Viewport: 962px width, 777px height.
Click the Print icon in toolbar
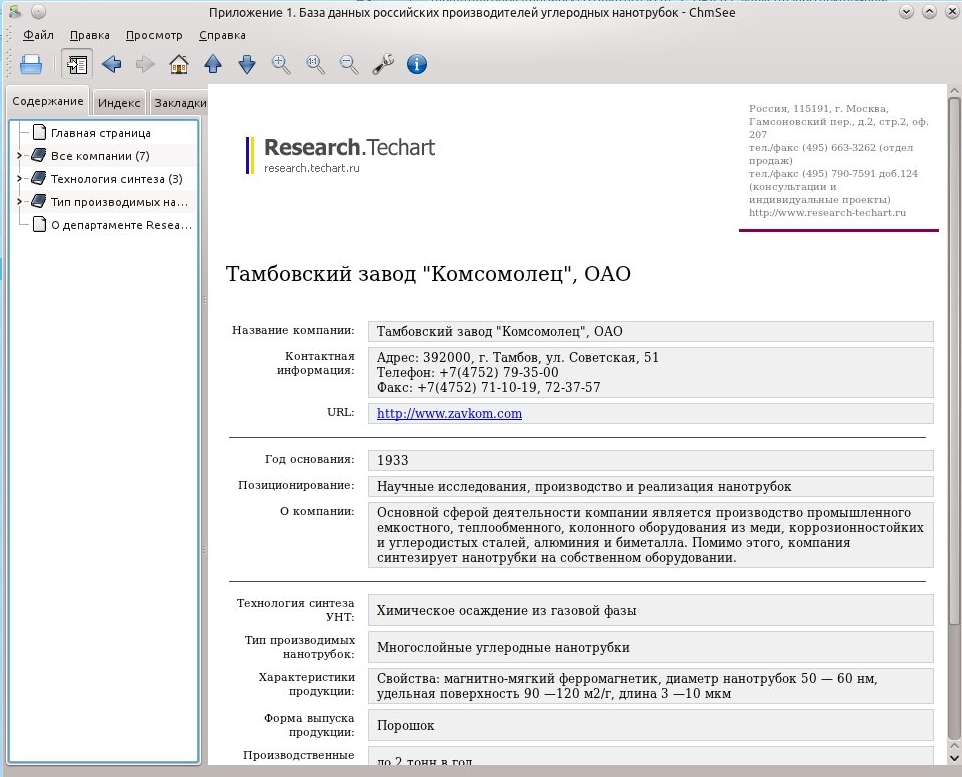[31, 64]
